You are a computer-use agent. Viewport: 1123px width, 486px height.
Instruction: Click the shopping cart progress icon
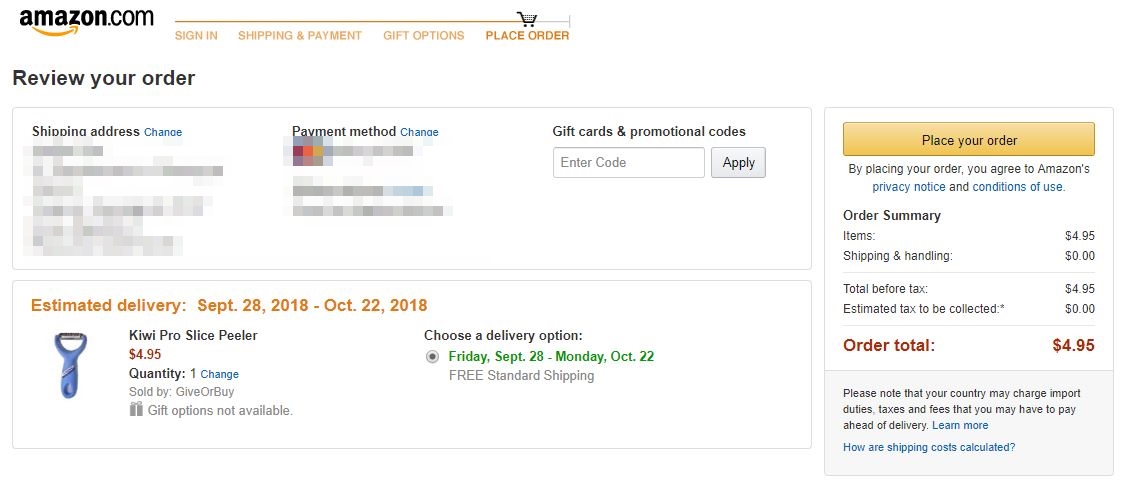point(527,19)
